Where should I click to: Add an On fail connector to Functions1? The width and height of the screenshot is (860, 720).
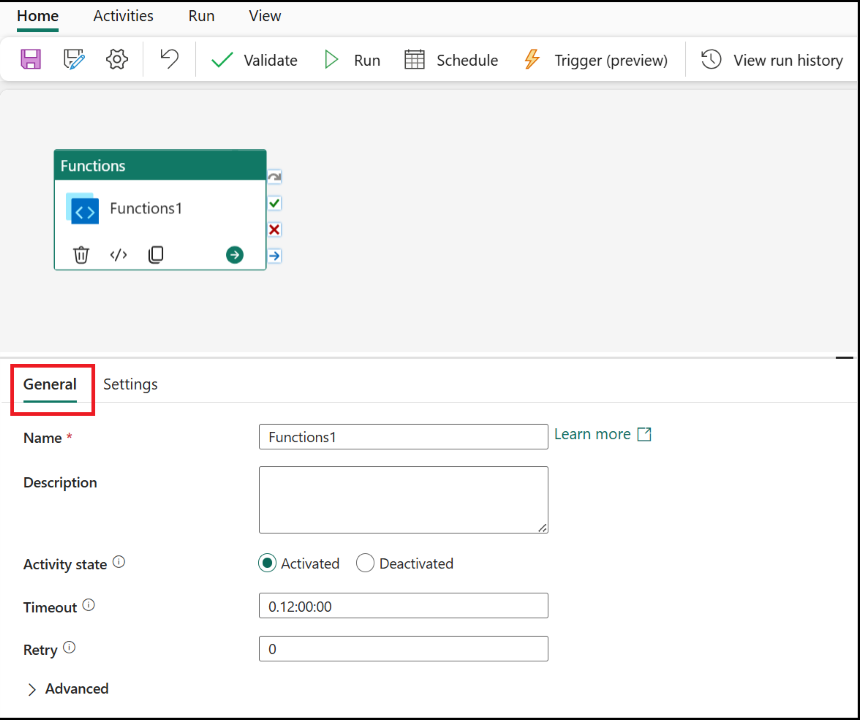274,229
